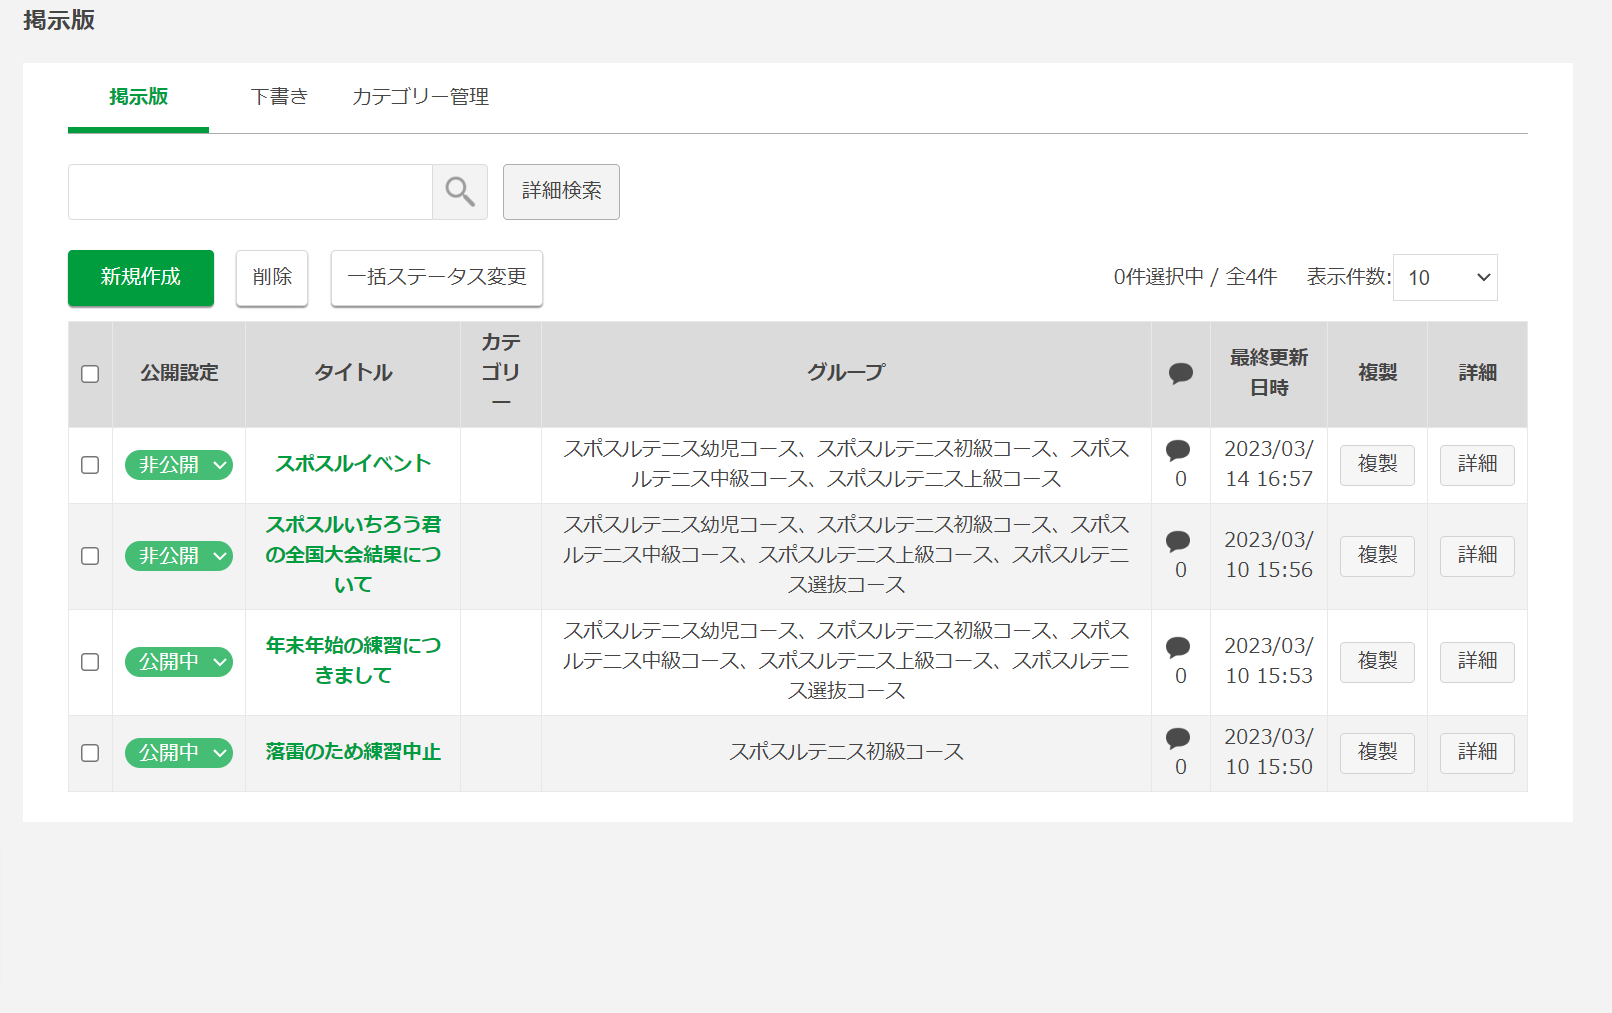Click 複製 for 落雷のため練習中止

(1377, 753)
